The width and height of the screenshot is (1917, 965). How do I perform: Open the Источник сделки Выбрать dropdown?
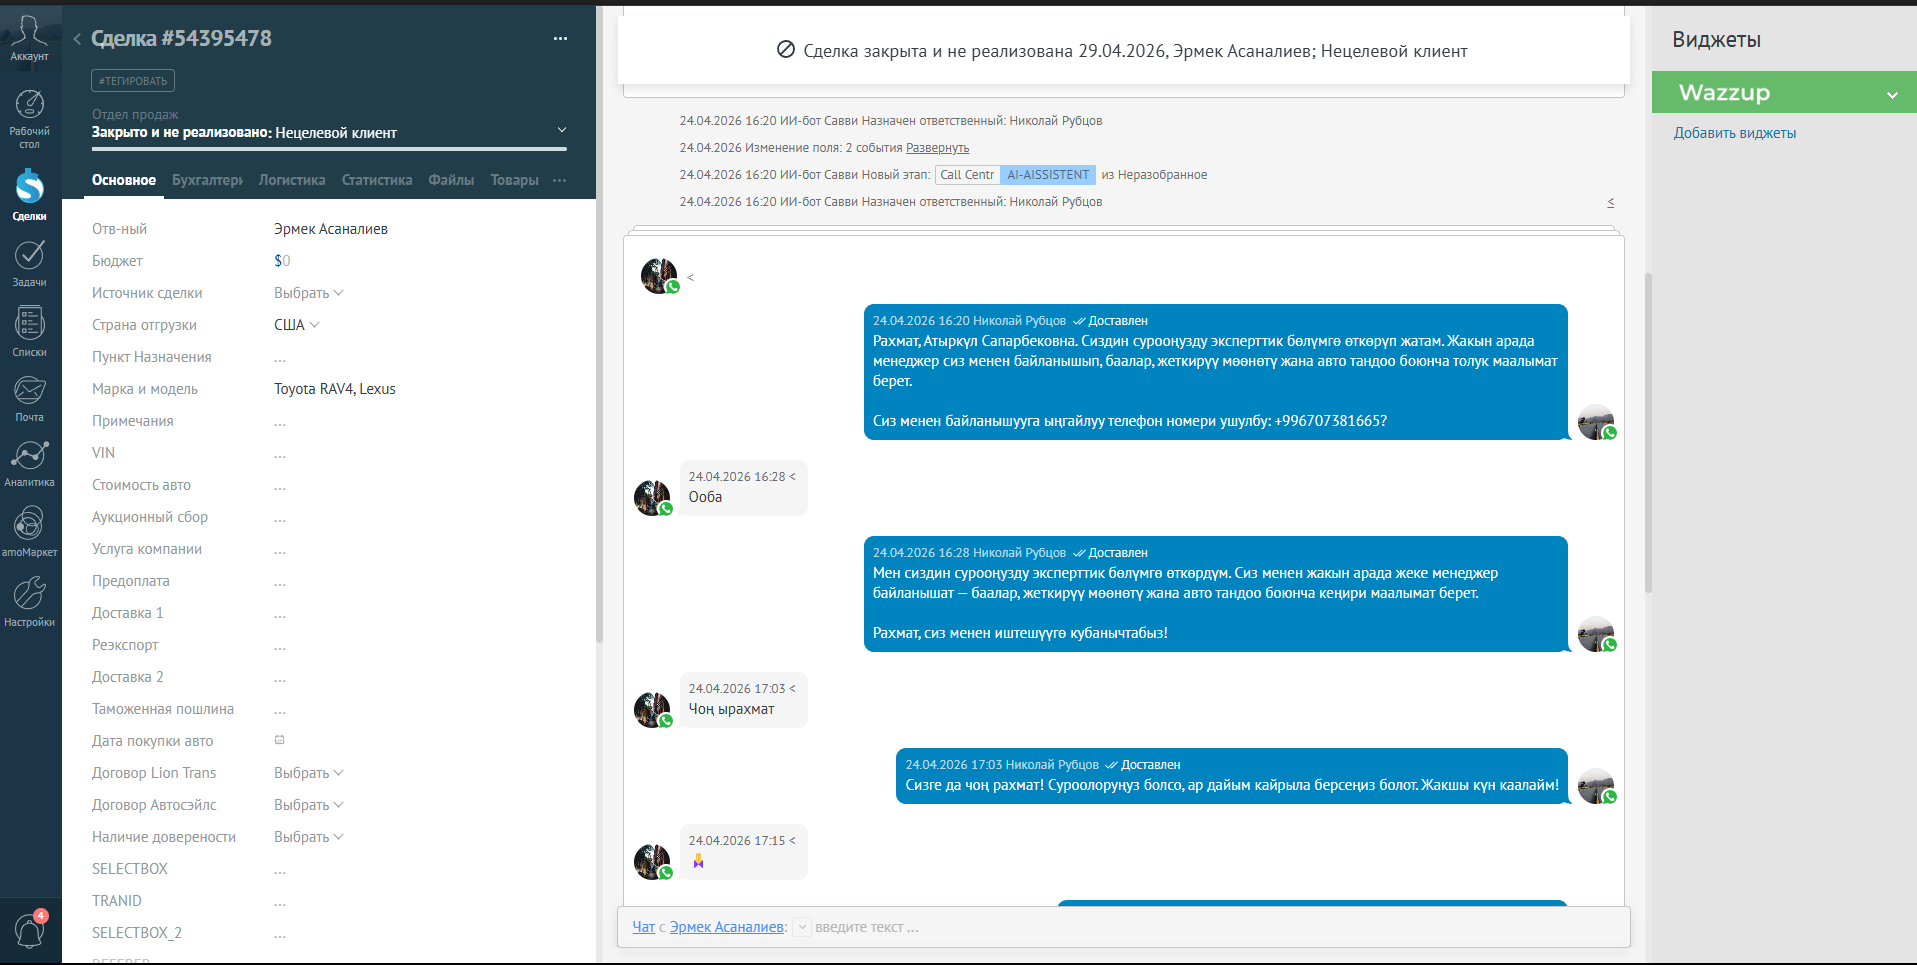coord(308,293)
